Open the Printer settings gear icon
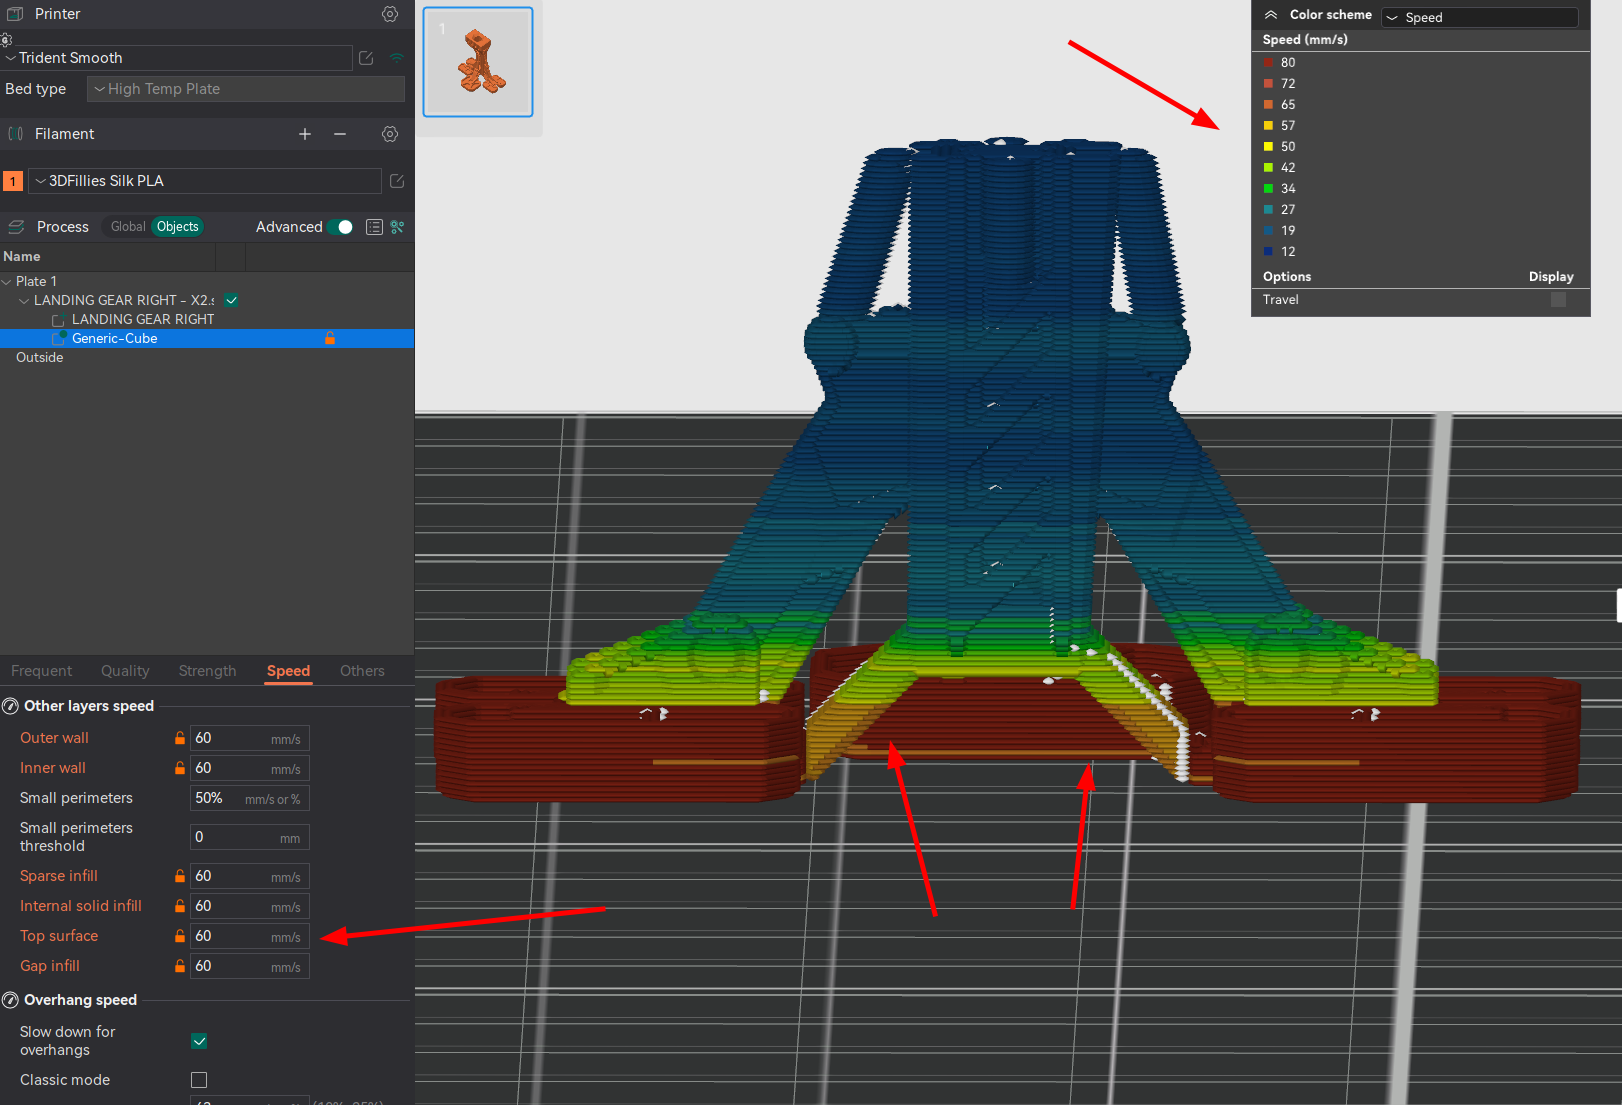Viewport: 1622px width, 1105px height. (x=389, y=14)
